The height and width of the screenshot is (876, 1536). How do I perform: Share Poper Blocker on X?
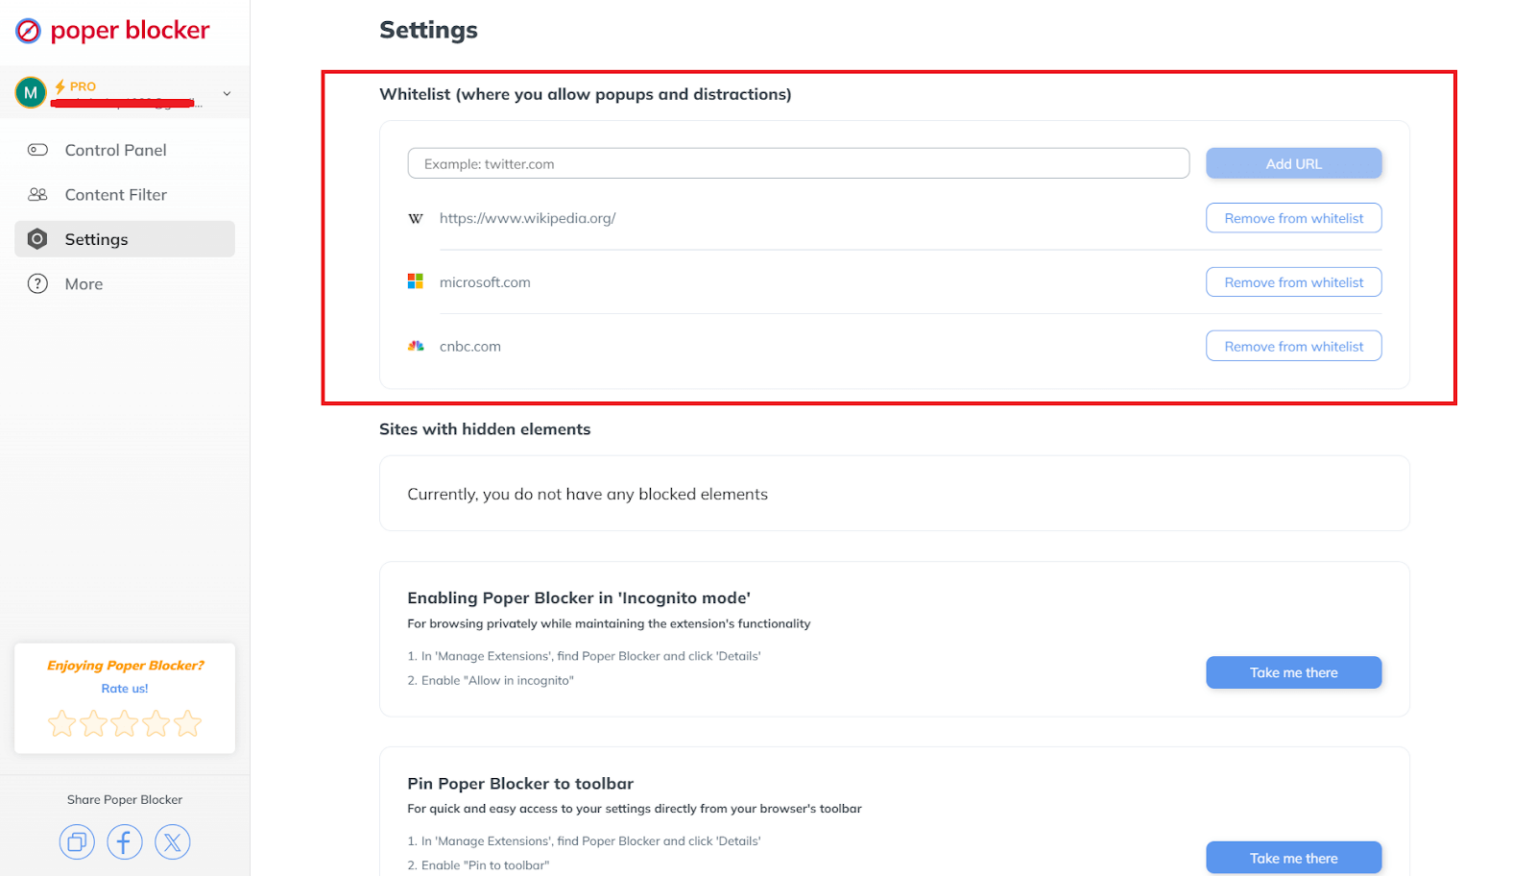(x=172, y=842)
